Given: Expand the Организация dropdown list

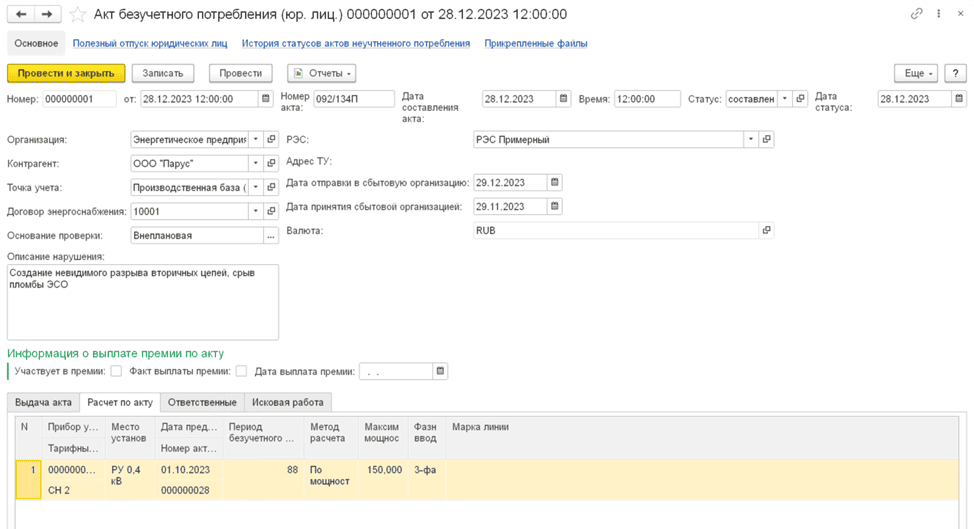Looking at the screenshot, I should pyautogui.click(x=255, y=140).
